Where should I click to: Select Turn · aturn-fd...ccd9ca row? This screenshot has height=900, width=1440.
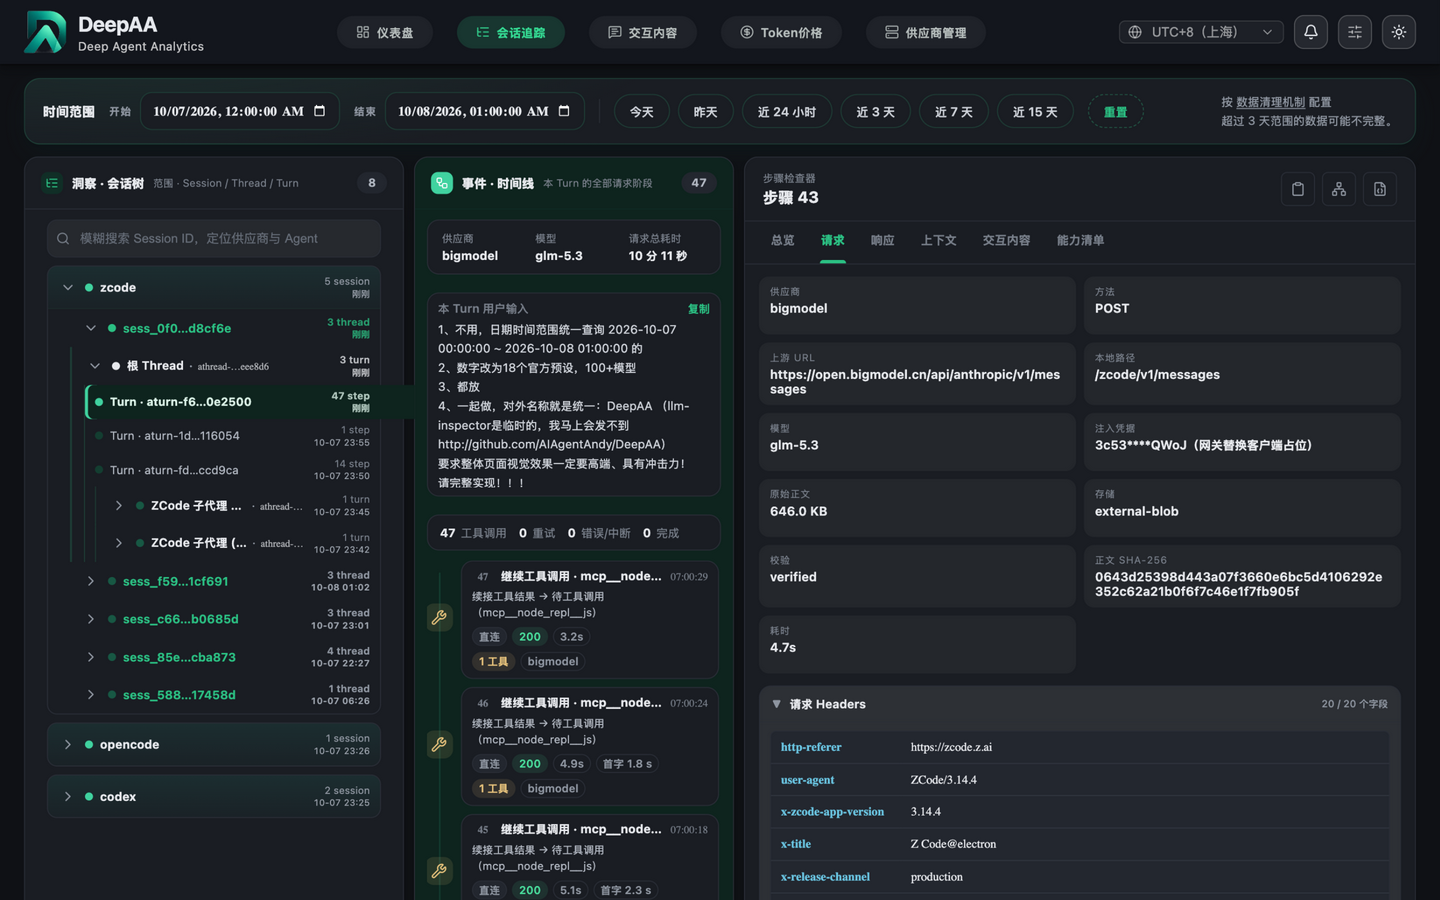(x=231, y=470)
